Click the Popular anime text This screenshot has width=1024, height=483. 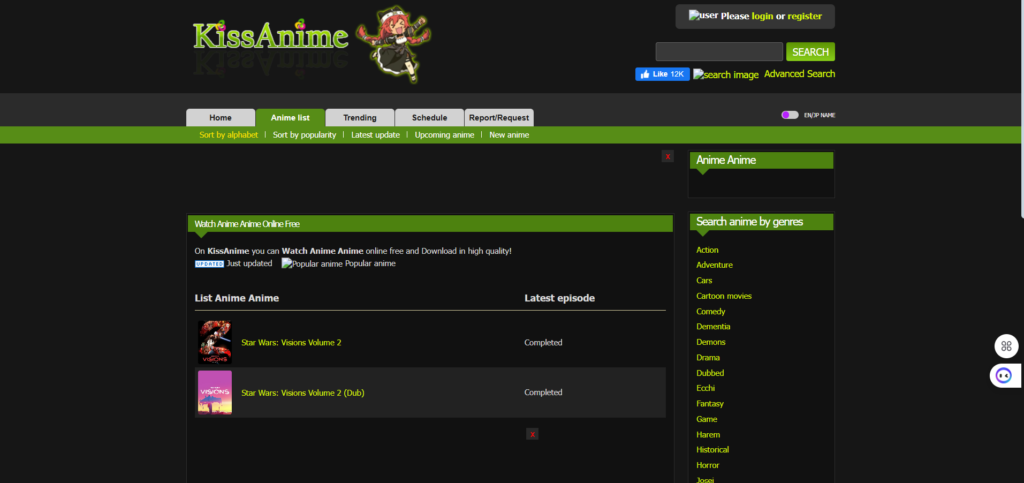pos(370,264)
